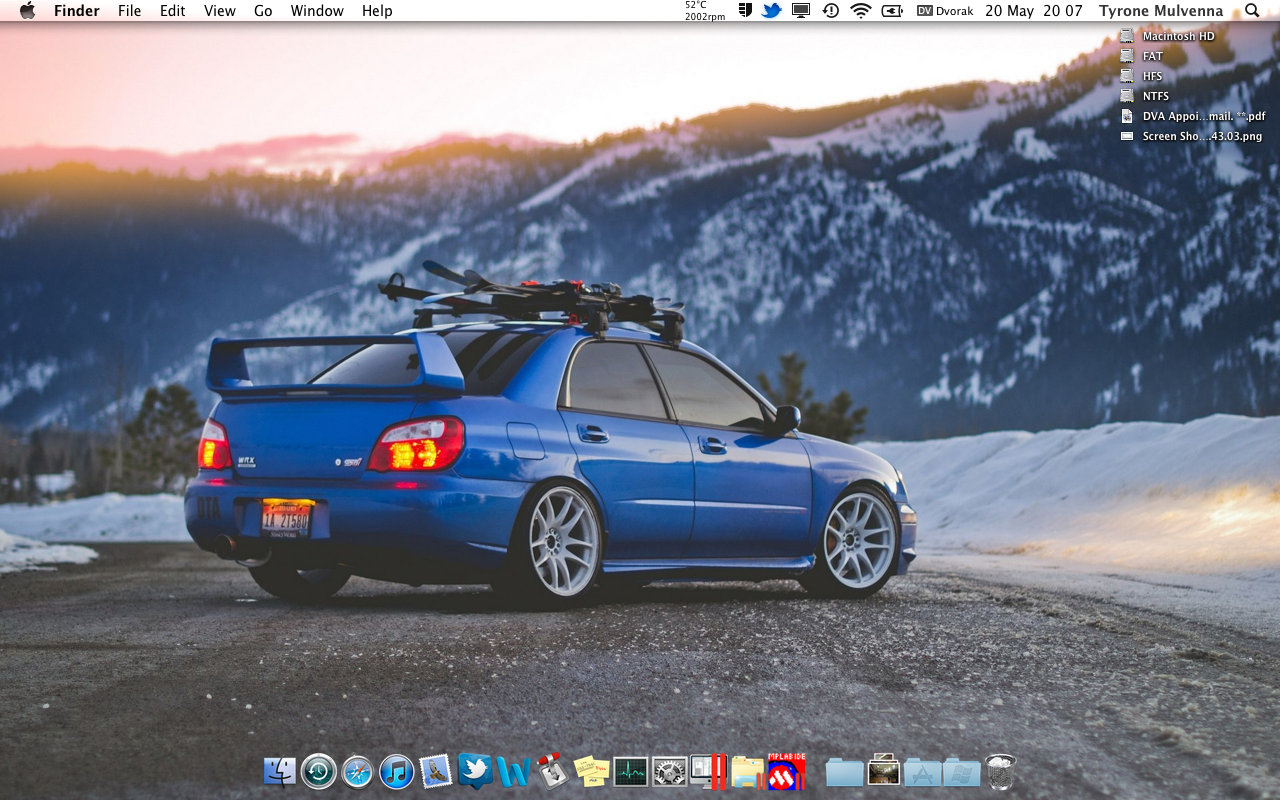1280x800 pixels.
Task: Click the Spotlight search magnifier
Action: click(x=1252, y=11)
